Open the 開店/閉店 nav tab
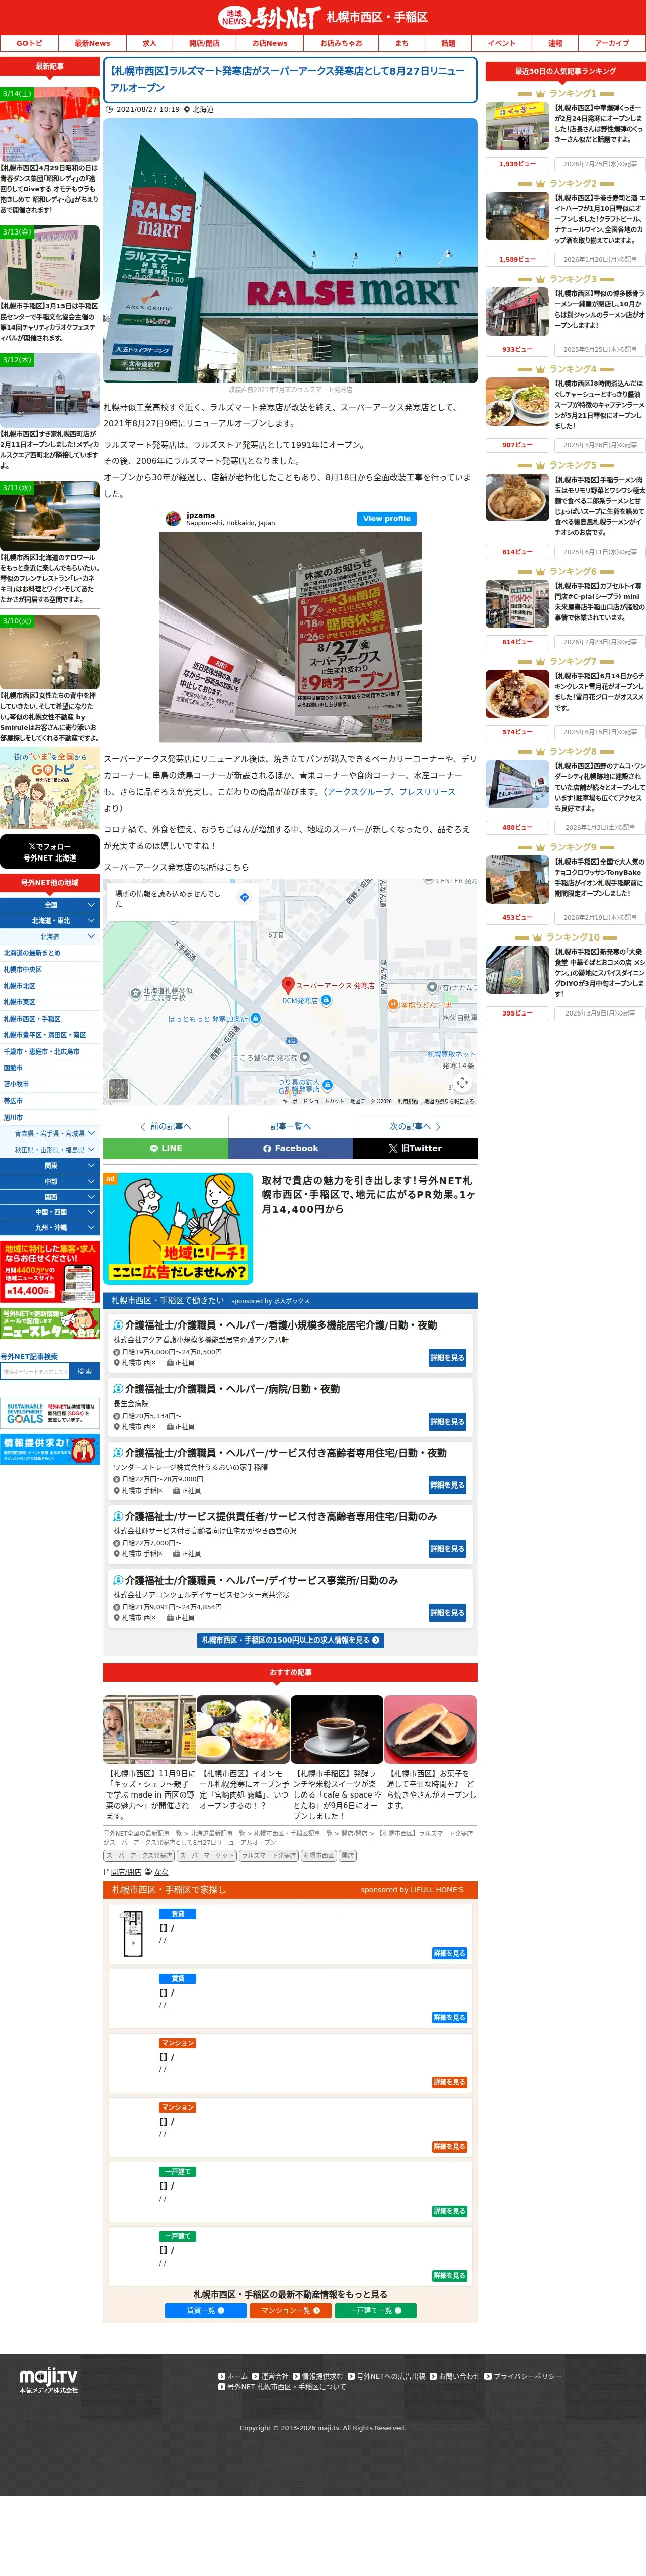646x2576 pixels. tap(204, 43)
